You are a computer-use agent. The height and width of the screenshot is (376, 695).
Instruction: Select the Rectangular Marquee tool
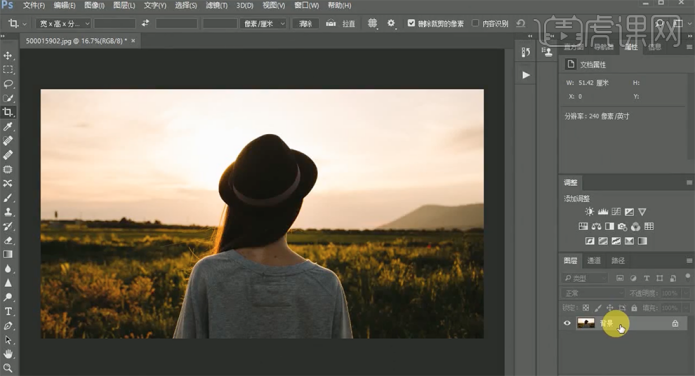(x=8, y=70)
